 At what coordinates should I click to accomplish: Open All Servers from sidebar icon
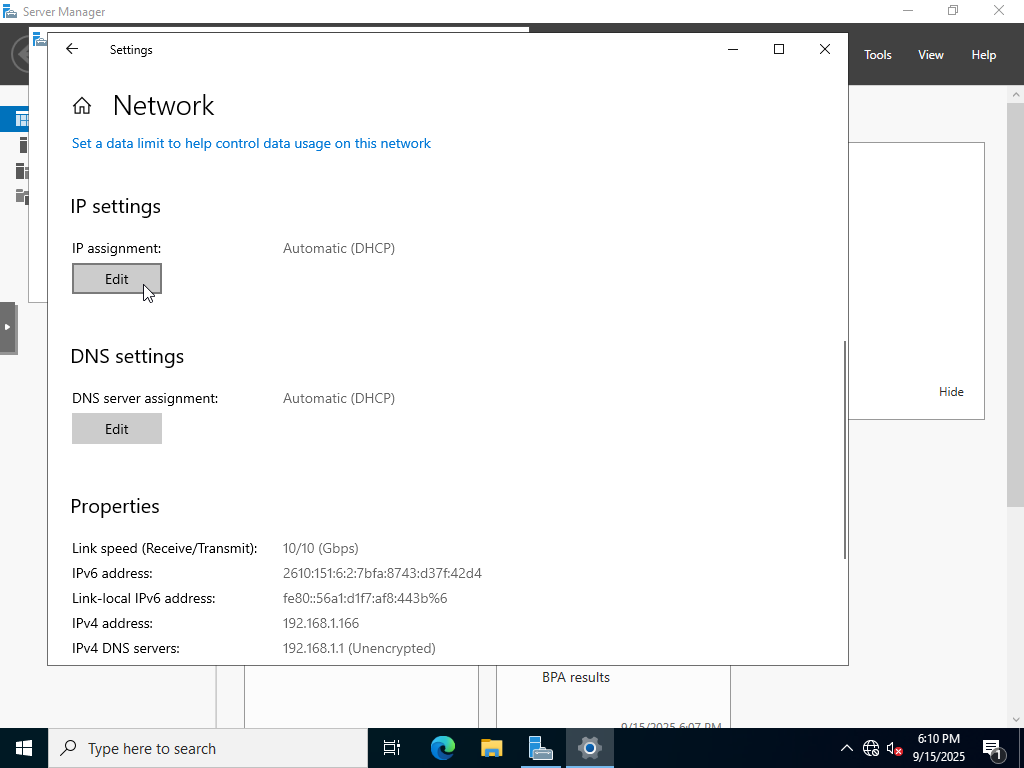coord(22,171)
